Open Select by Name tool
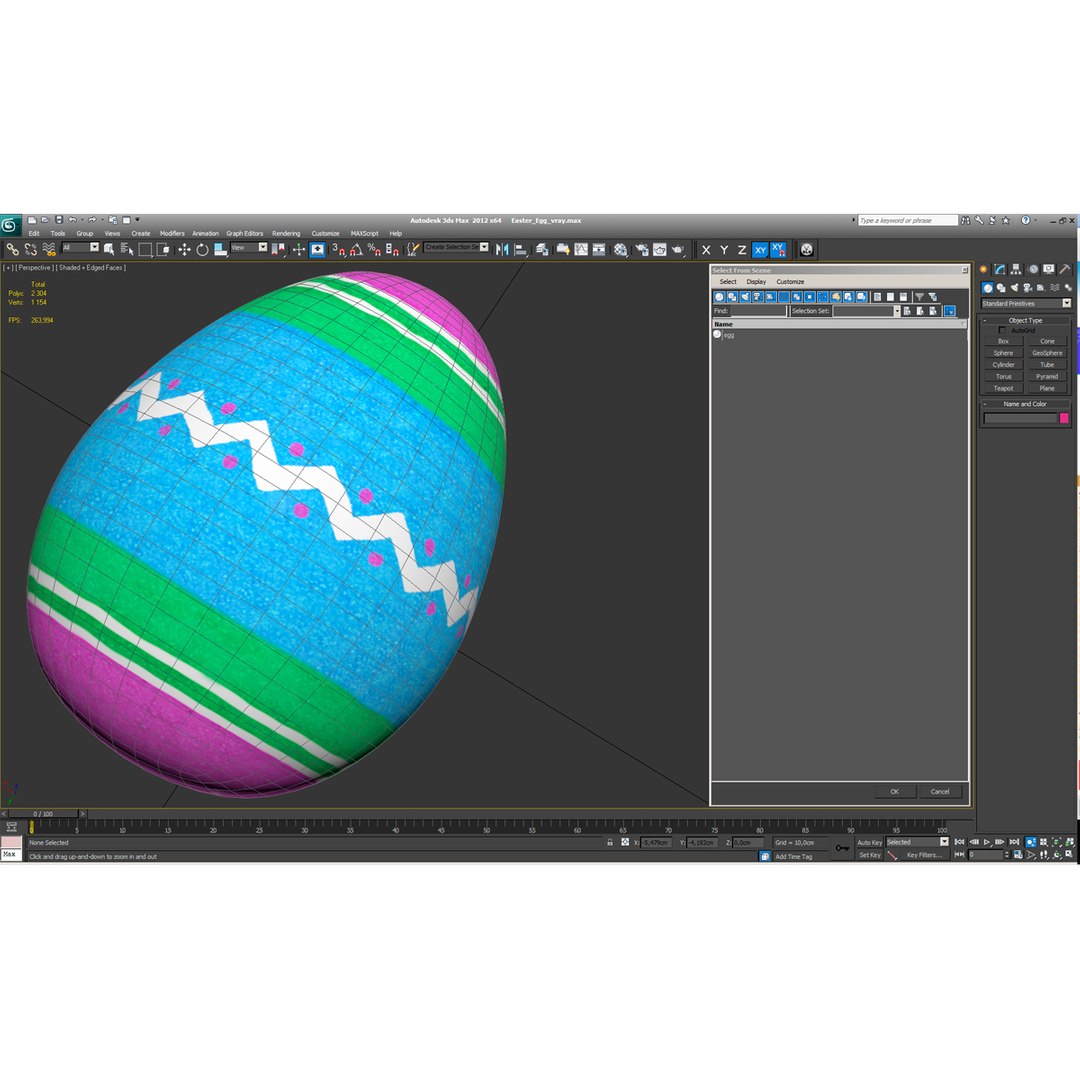 [x=127, y=249]
